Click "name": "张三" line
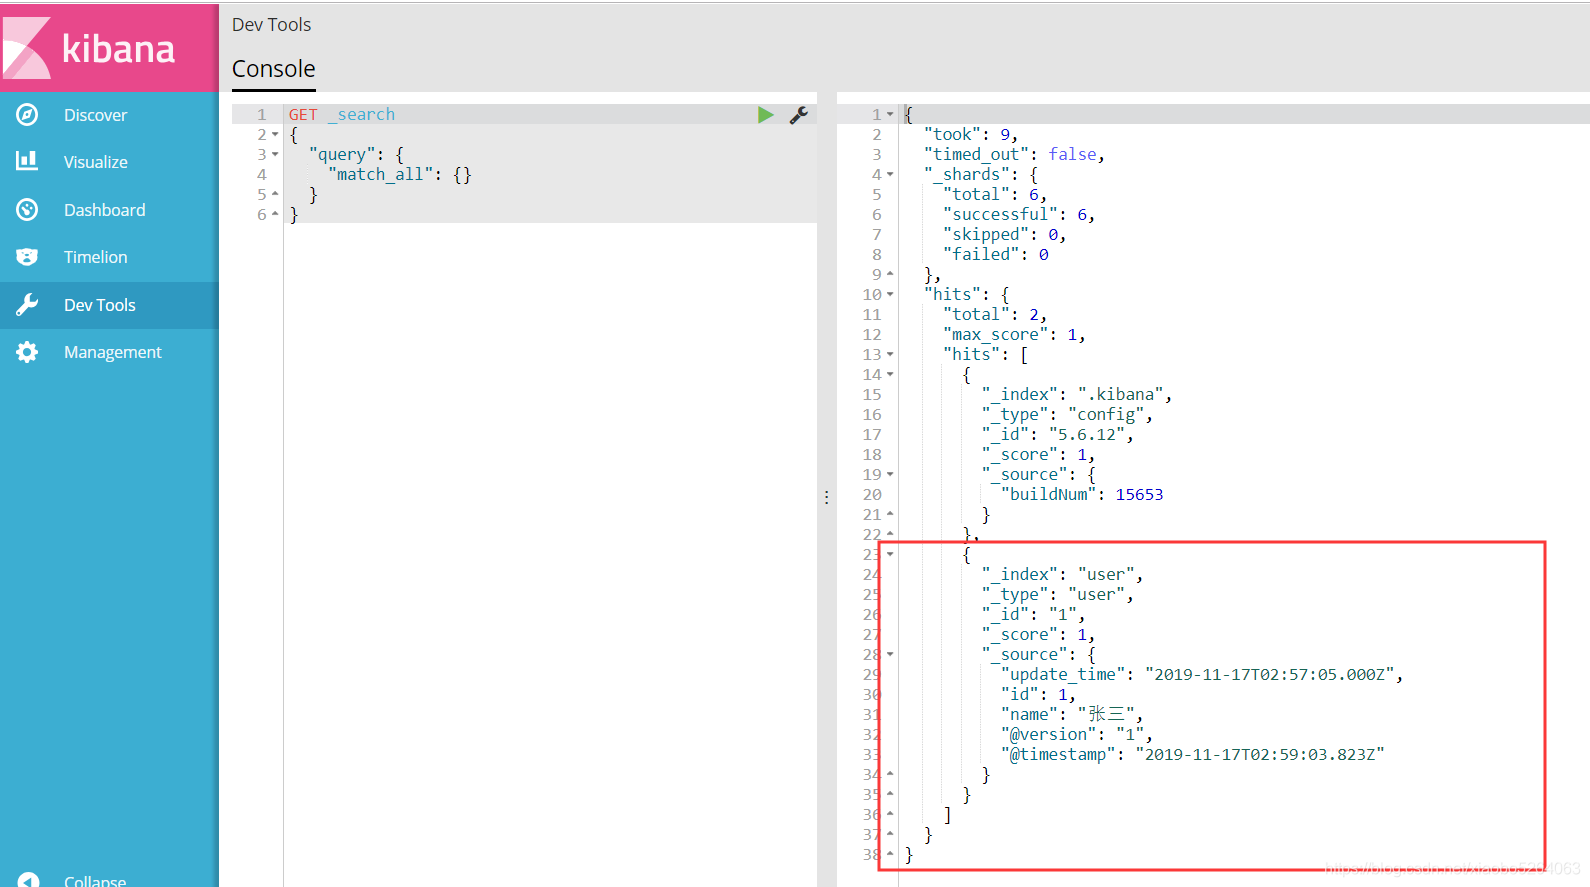The height and width of the screenshot is (887, 1590). pos(1072,714)
